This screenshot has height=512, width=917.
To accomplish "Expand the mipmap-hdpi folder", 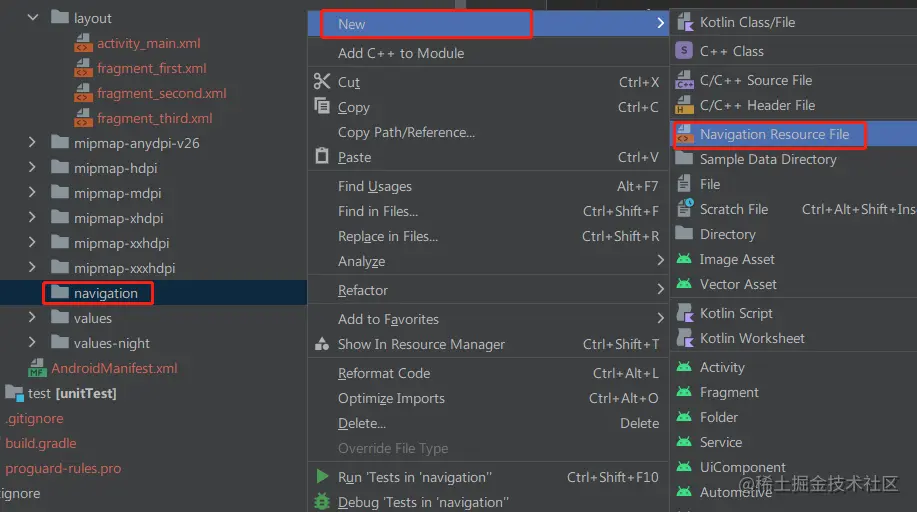I will coord(32,167).
